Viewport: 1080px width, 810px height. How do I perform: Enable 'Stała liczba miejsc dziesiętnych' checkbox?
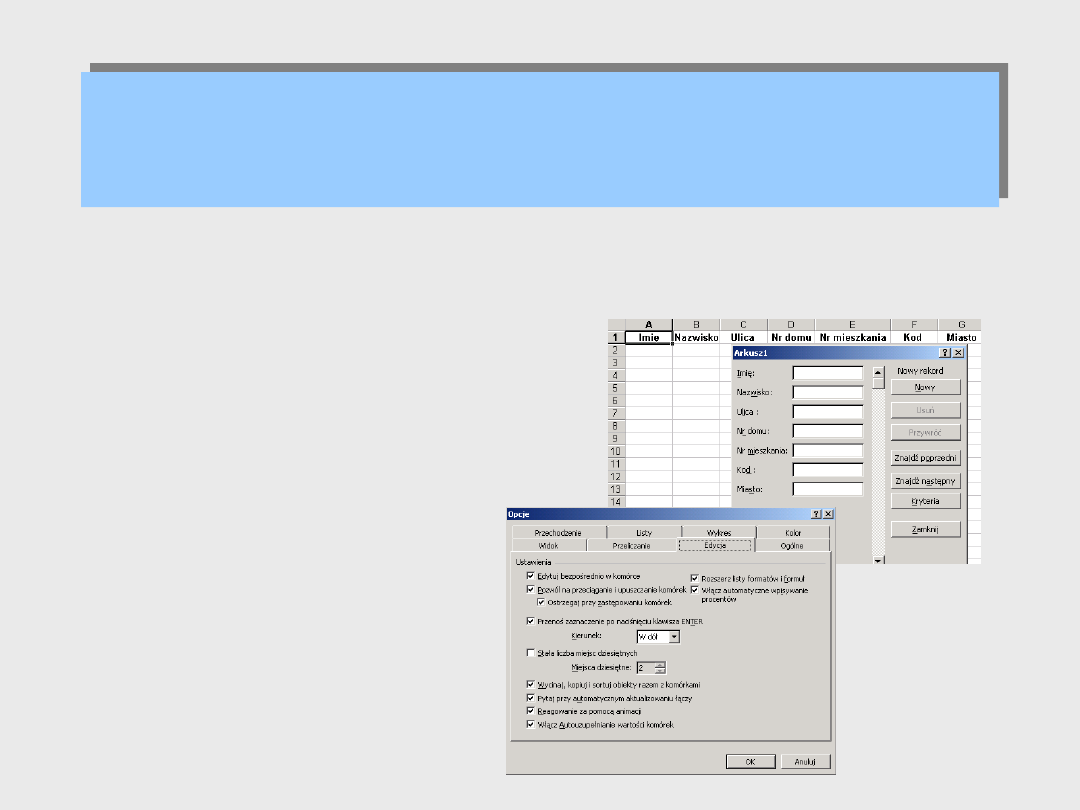click(x=530, y=653)
